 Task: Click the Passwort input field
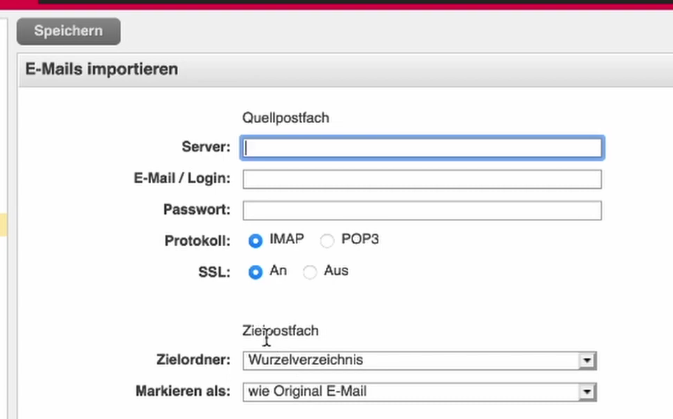(x=422, y=211)
